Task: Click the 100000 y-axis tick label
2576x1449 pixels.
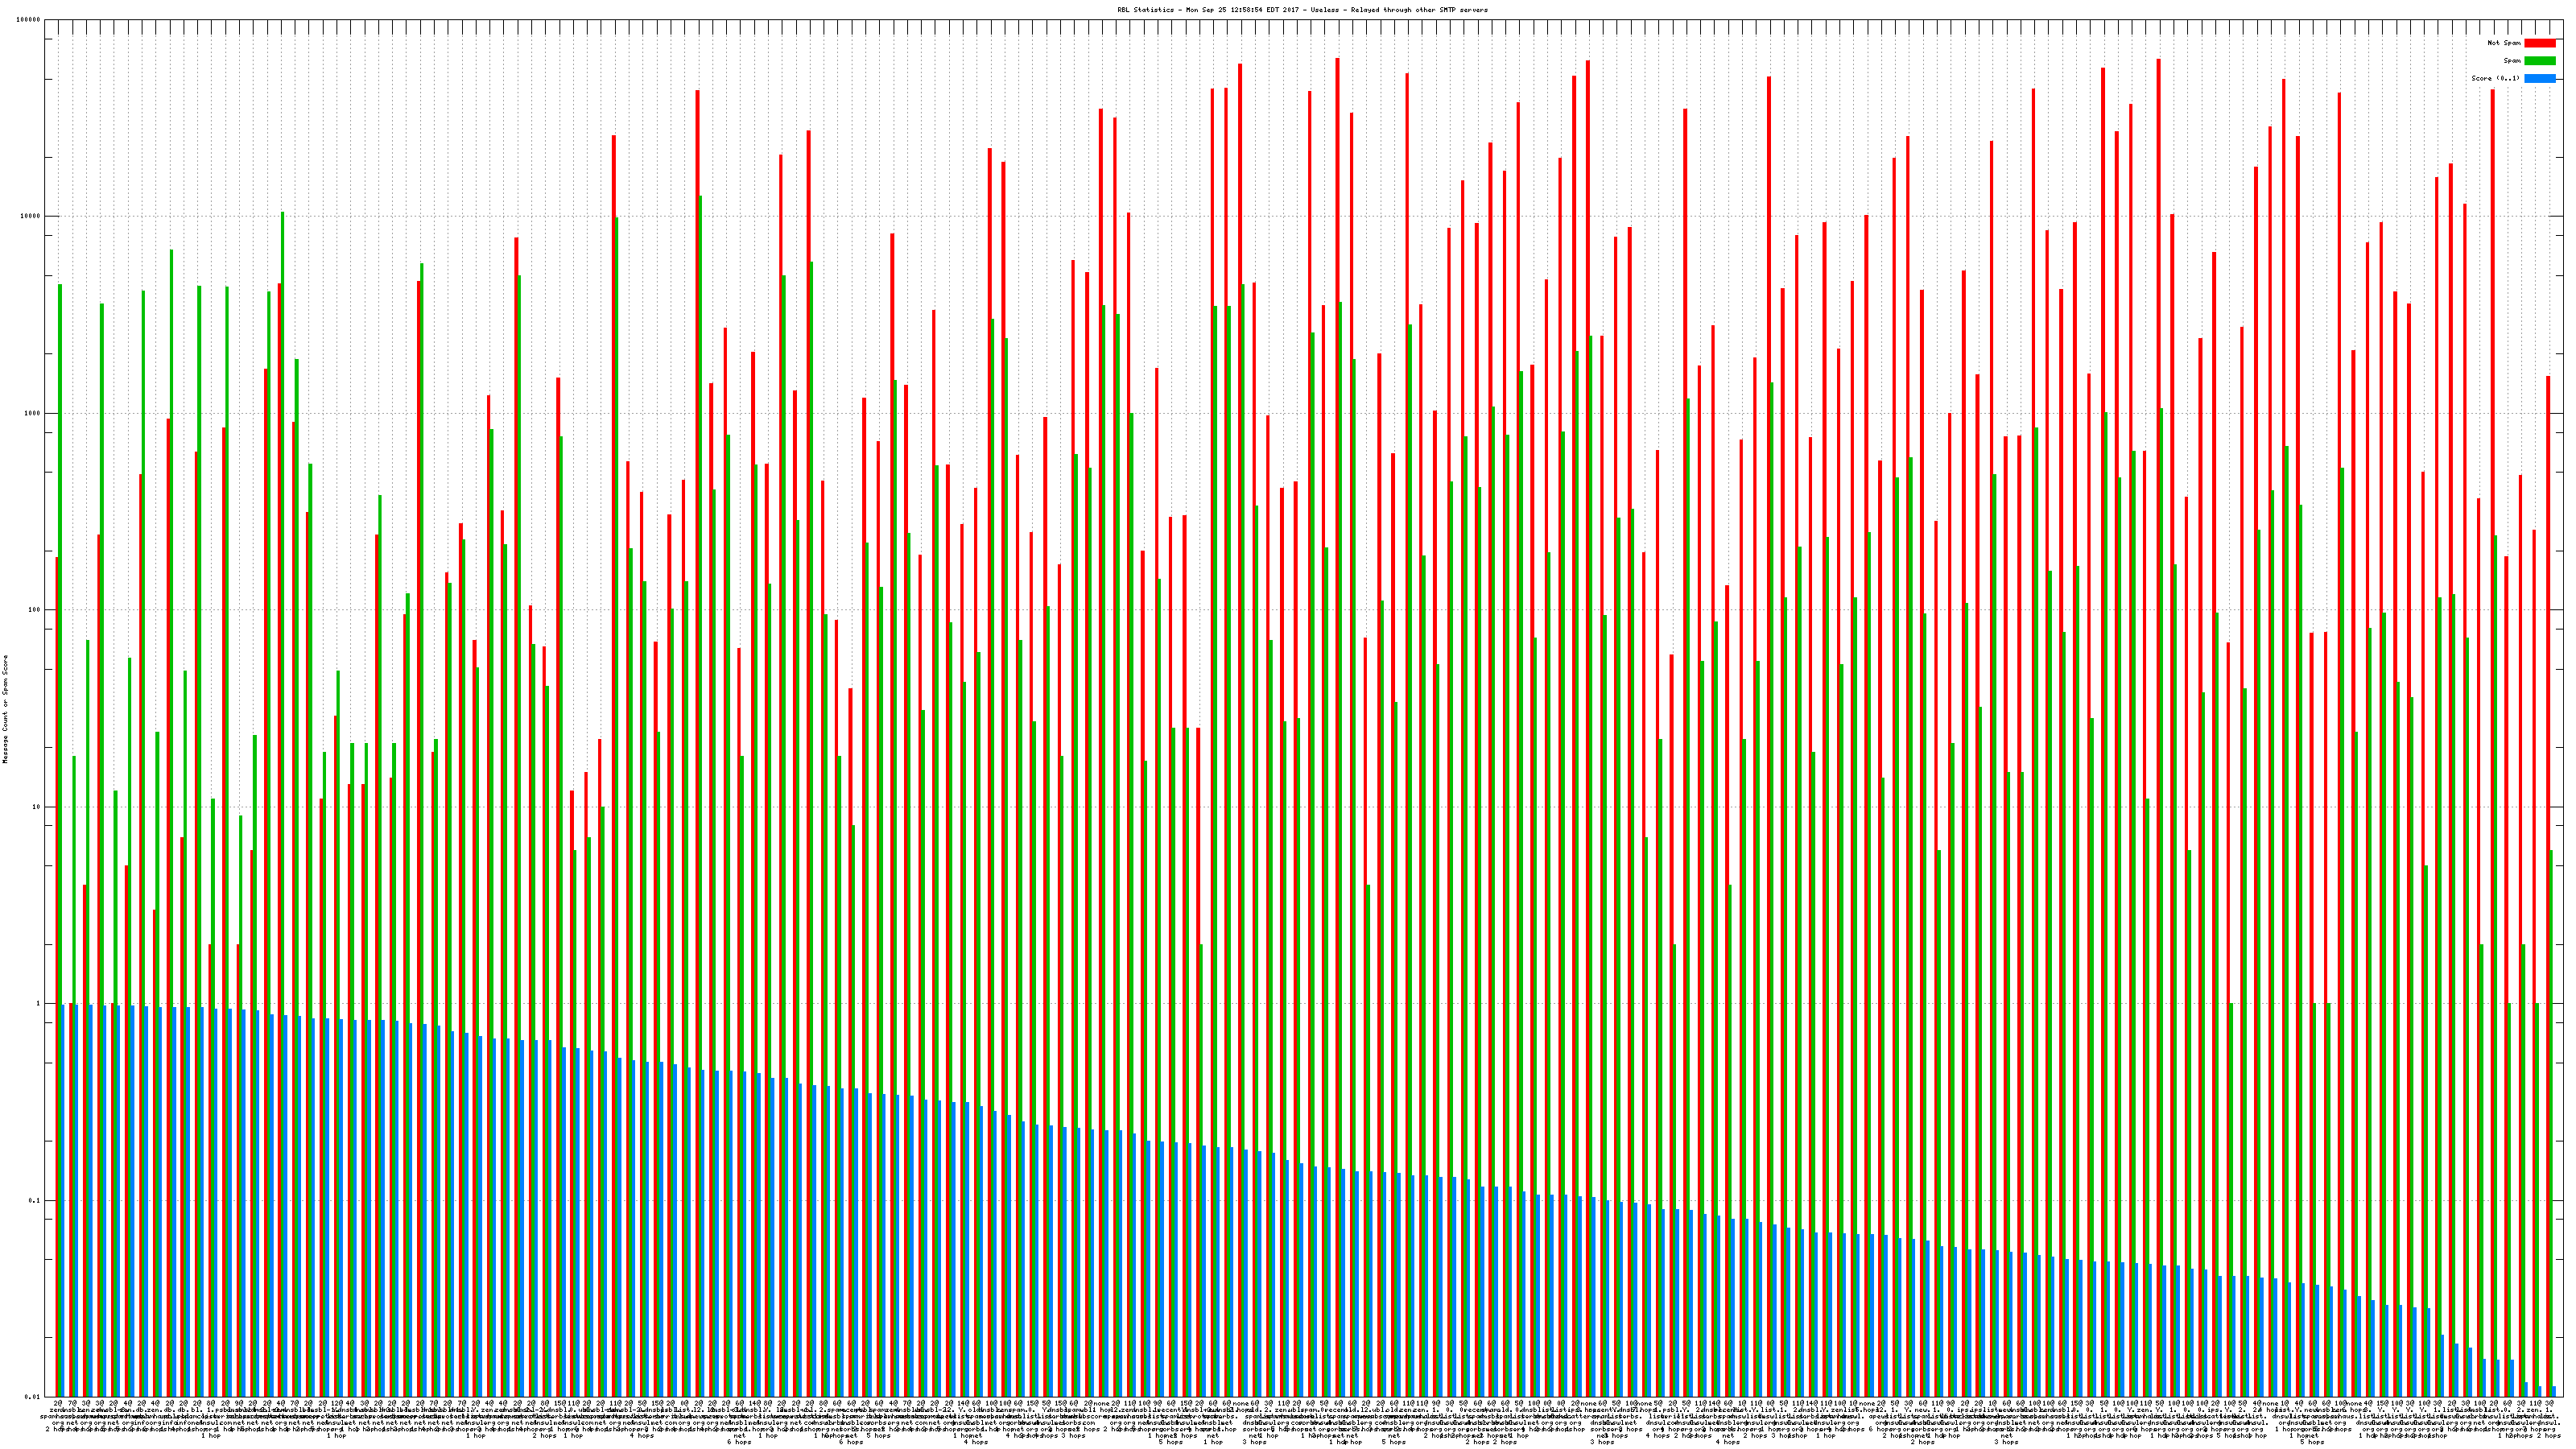Action: tap(29, 20)
